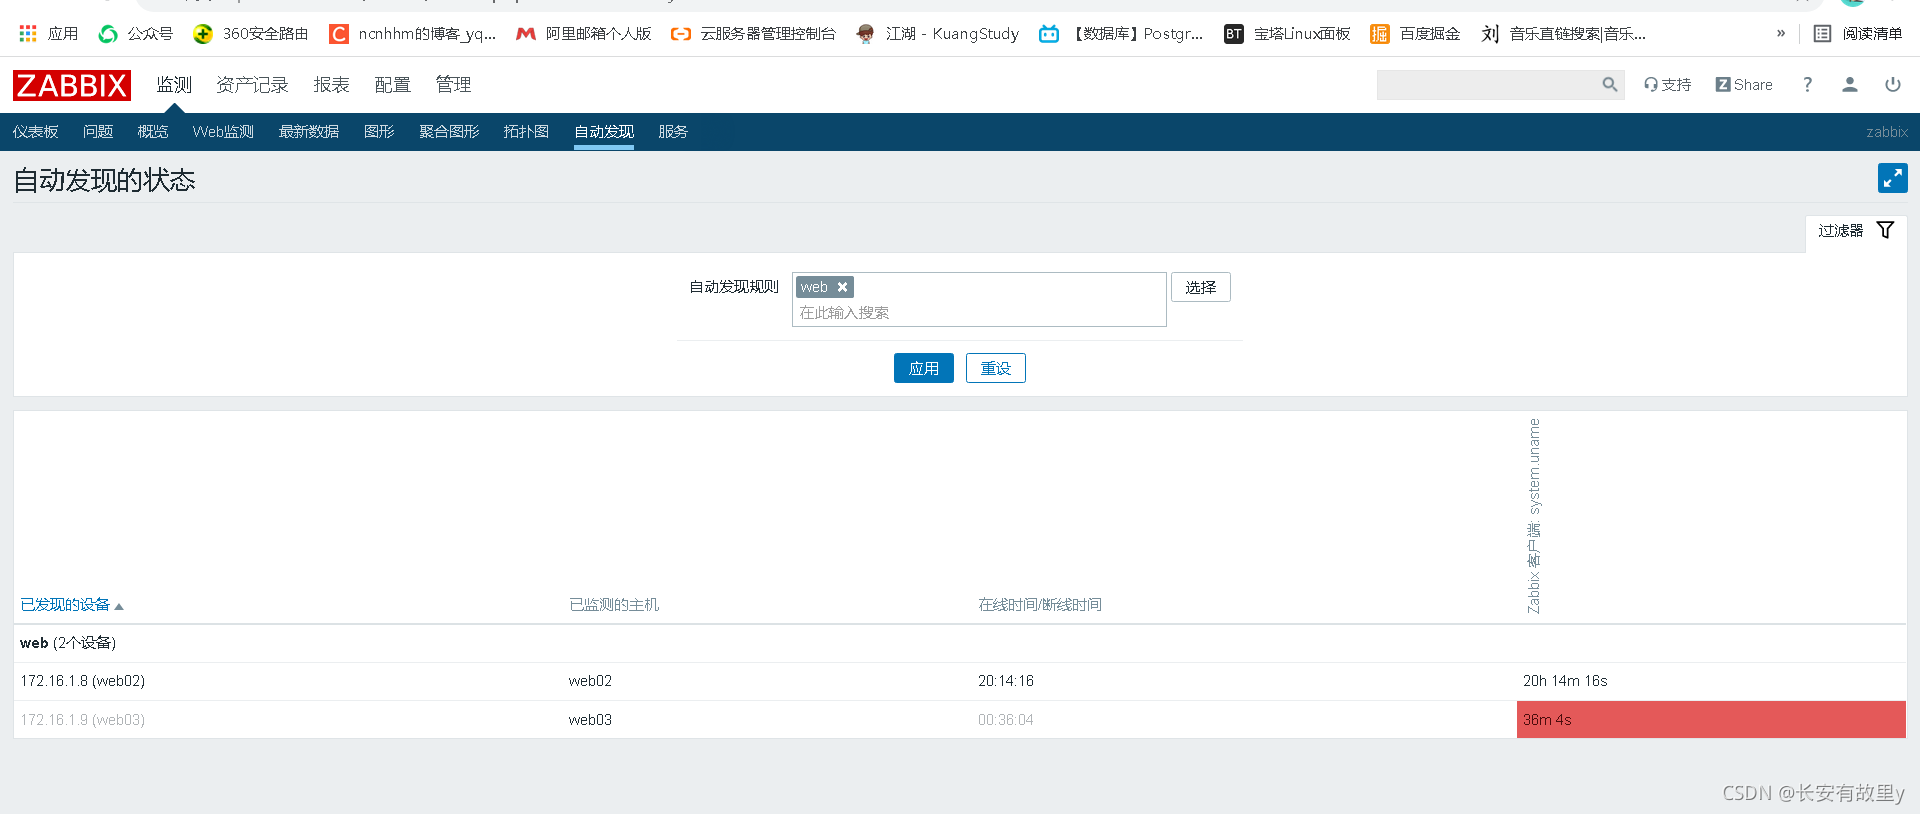Viewport: 1920px width, 814px height.
Task: Remove the web tag from filter
Action: [842, 287]
